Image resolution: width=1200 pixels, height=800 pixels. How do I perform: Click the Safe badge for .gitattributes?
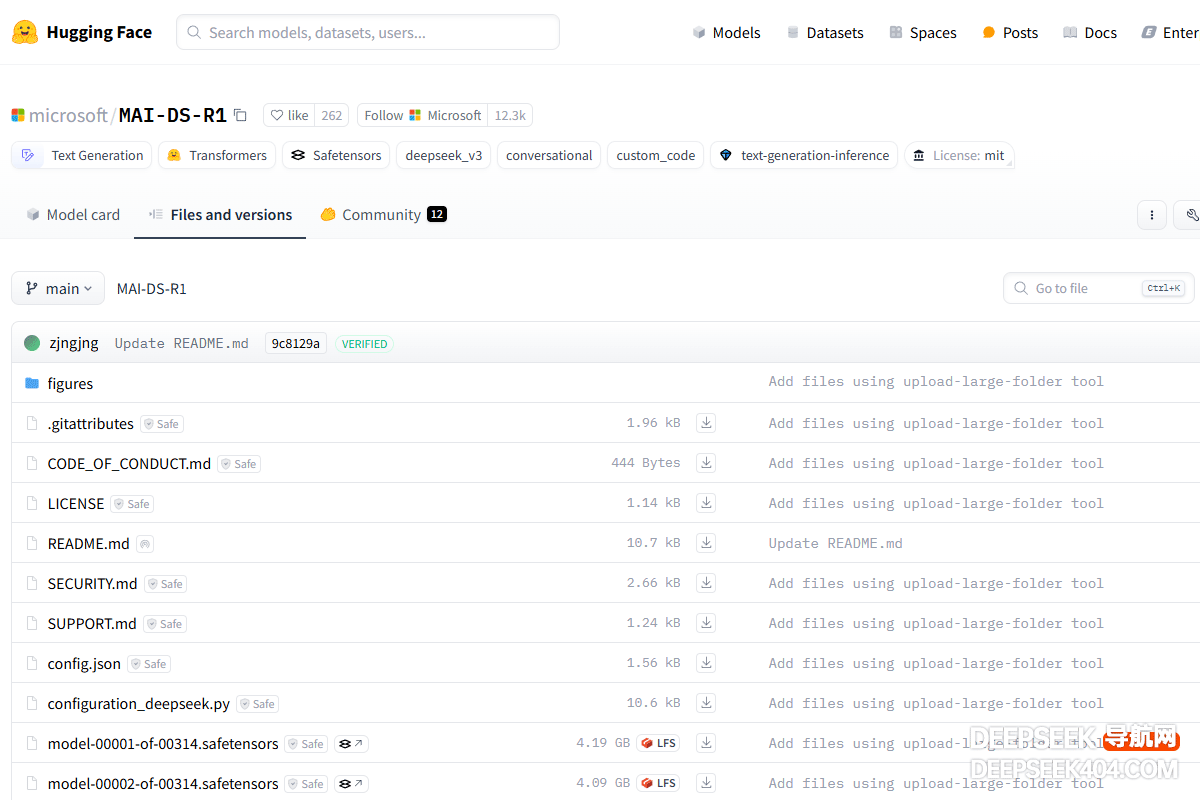(162, 424)
